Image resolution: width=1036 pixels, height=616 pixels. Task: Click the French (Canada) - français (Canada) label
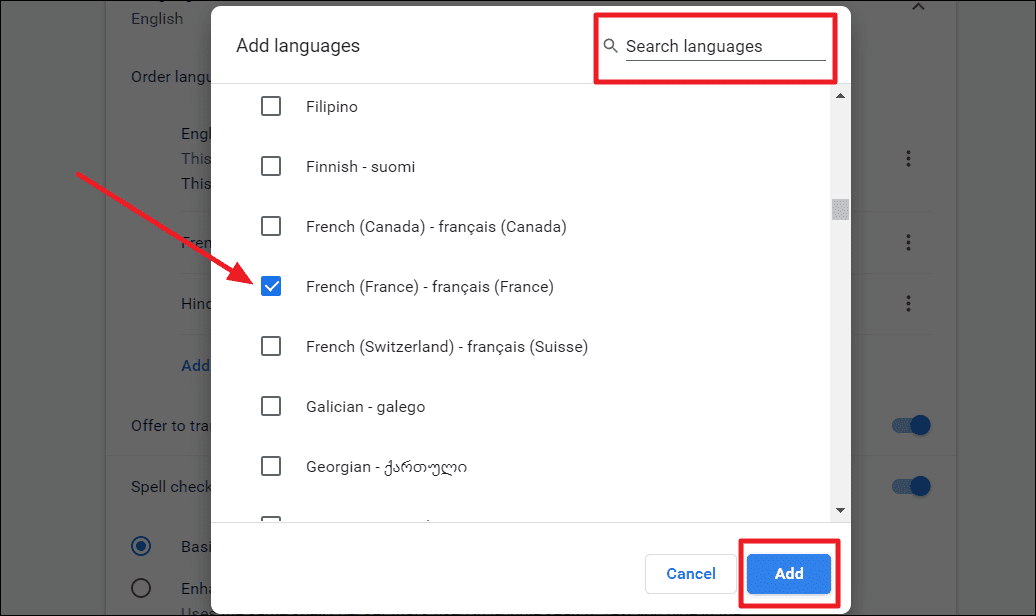(436, 227)
